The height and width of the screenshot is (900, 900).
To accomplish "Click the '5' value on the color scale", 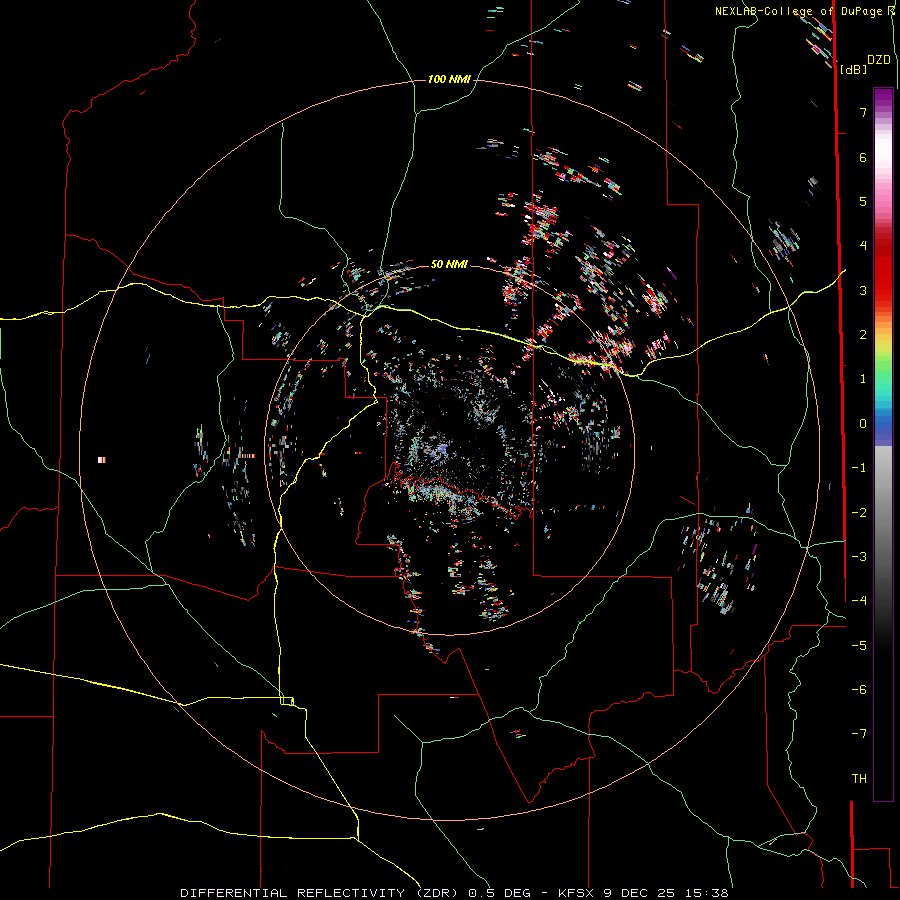I will tap(863, 201).
